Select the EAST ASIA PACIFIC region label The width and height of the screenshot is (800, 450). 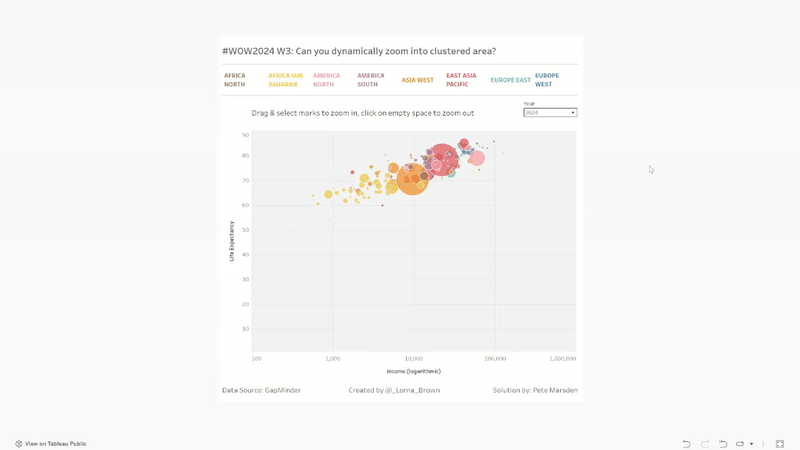(x=461, y=80)
